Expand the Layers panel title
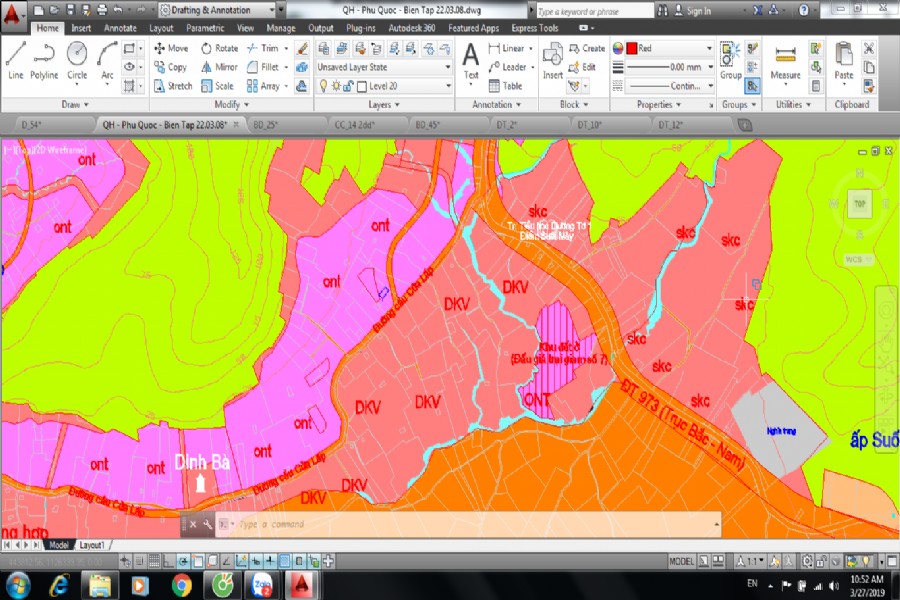This screenshot has height=600, width=900. (x=383, y=104)
